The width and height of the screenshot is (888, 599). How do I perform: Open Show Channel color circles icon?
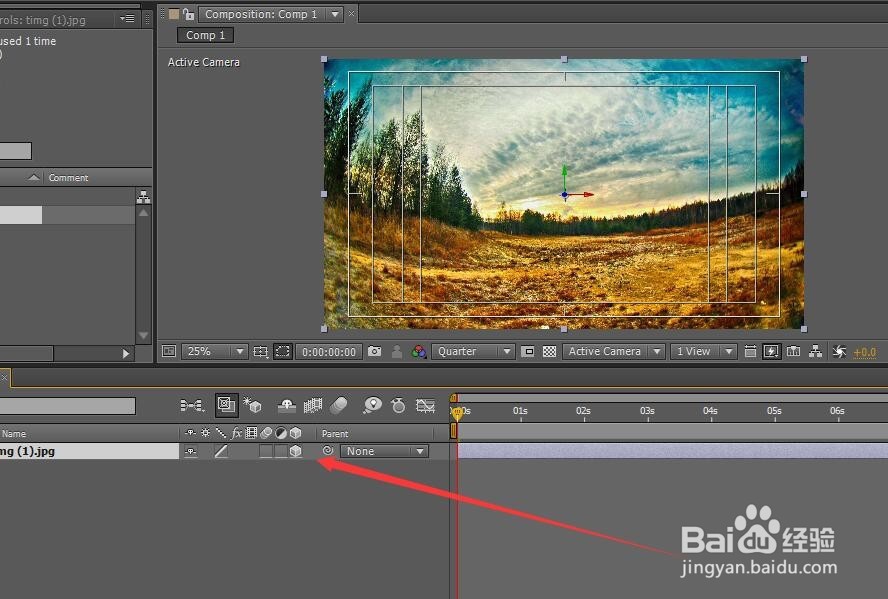tap(419, 352)
